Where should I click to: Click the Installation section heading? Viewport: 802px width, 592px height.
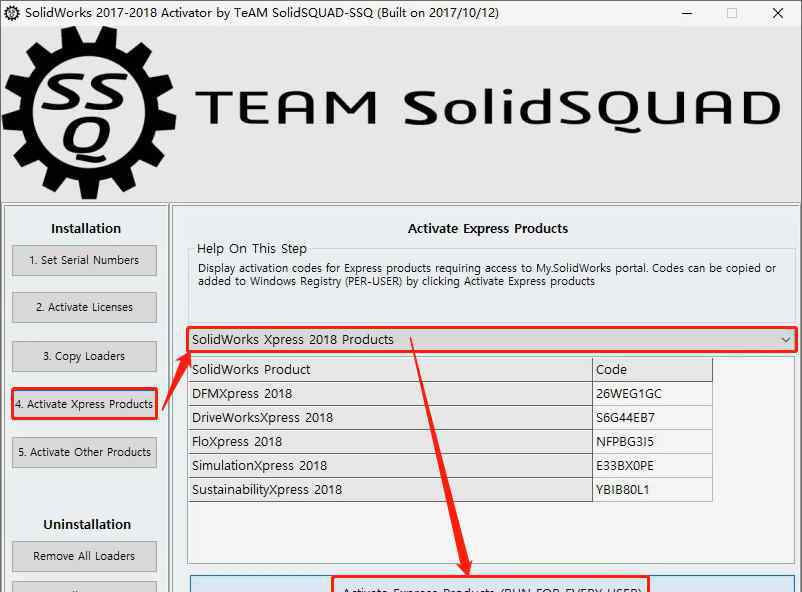coord(86,229)
